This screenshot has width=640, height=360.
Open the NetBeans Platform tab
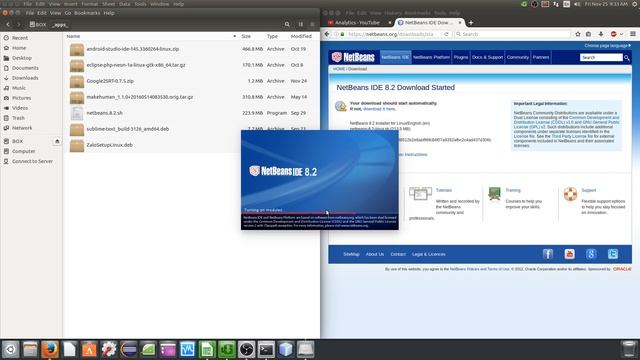[x=431, y=57]
